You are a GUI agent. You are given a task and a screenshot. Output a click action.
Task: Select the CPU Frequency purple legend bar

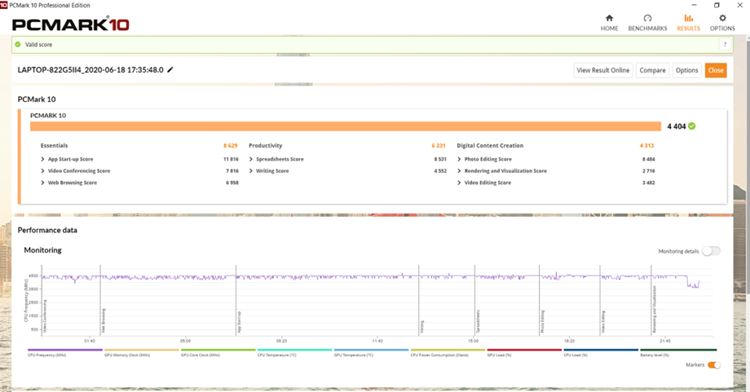65,350
